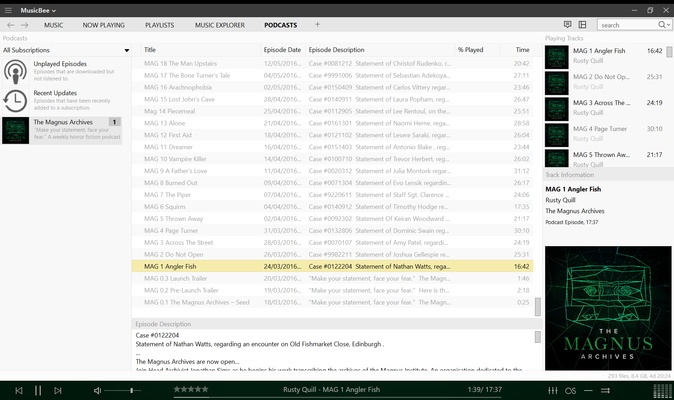Open the Music Explorer tab
The height and width of the screenshot is (400, 674).
click(220, 25)
